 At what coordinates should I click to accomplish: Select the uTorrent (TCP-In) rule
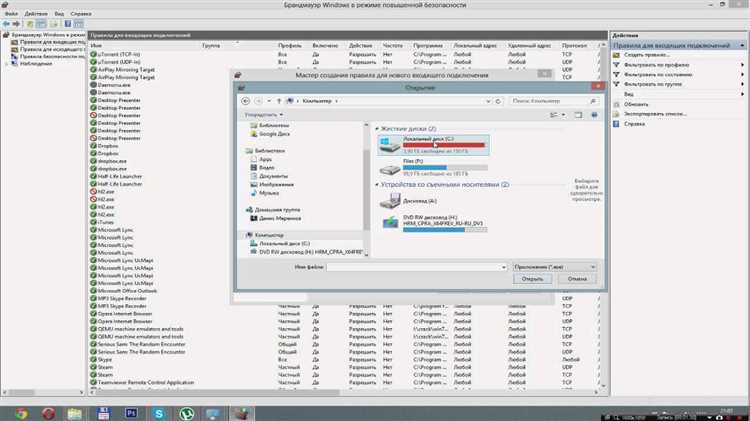click(119, 55)
